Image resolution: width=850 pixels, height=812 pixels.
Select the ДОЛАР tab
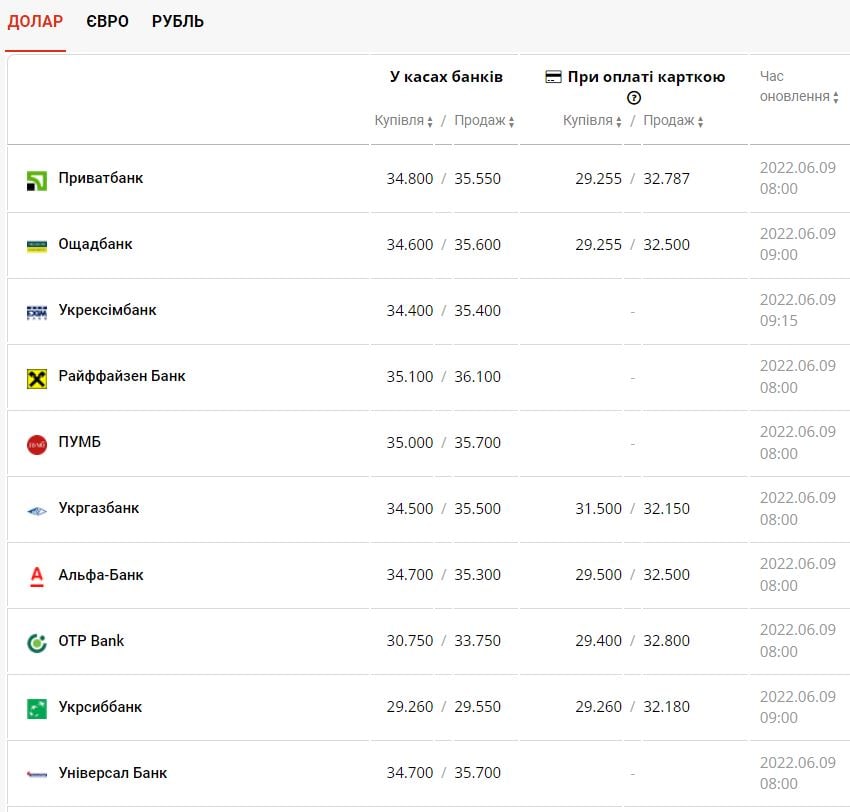35,21
